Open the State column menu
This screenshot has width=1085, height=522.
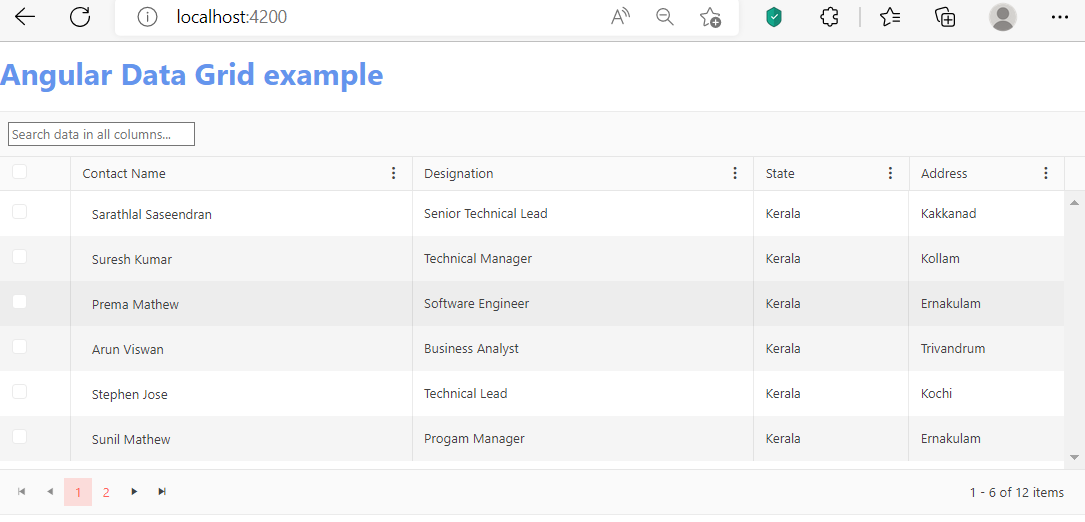click(x=890, y=173)
